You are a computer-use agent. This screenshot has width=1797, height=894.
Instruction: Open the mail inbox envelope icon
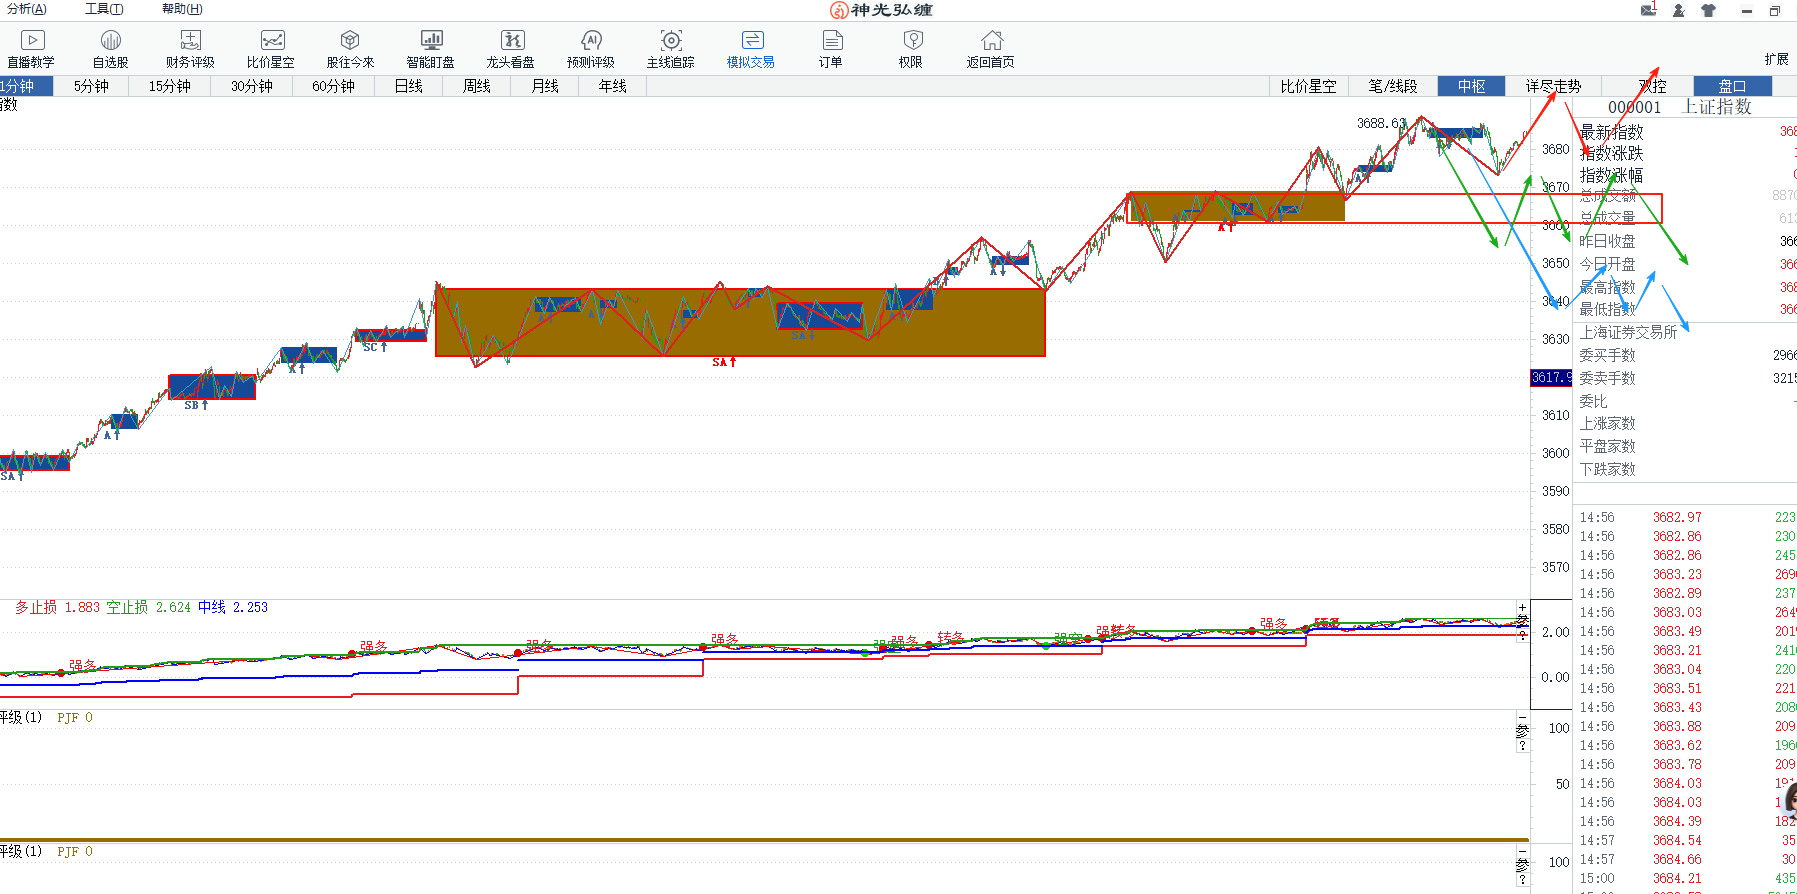(1648, 10)
